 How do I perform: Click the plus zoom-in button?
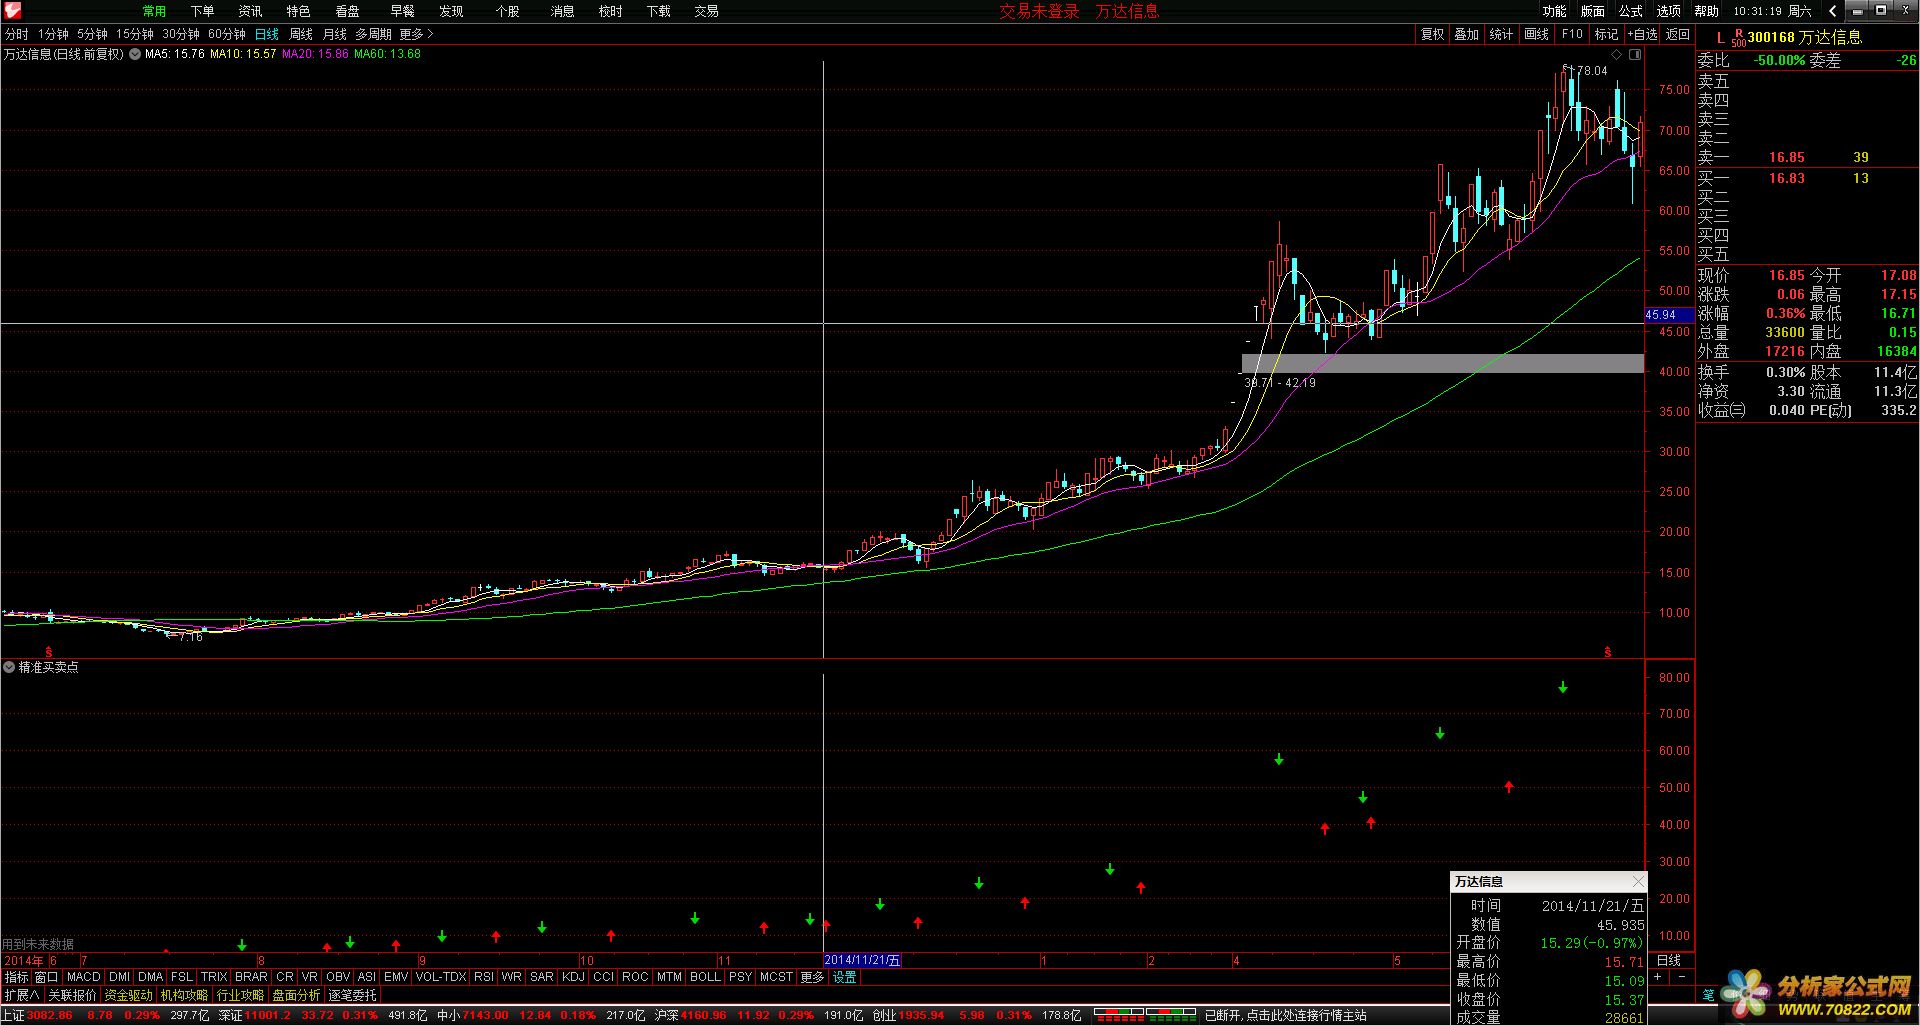tap(1659, 977)
